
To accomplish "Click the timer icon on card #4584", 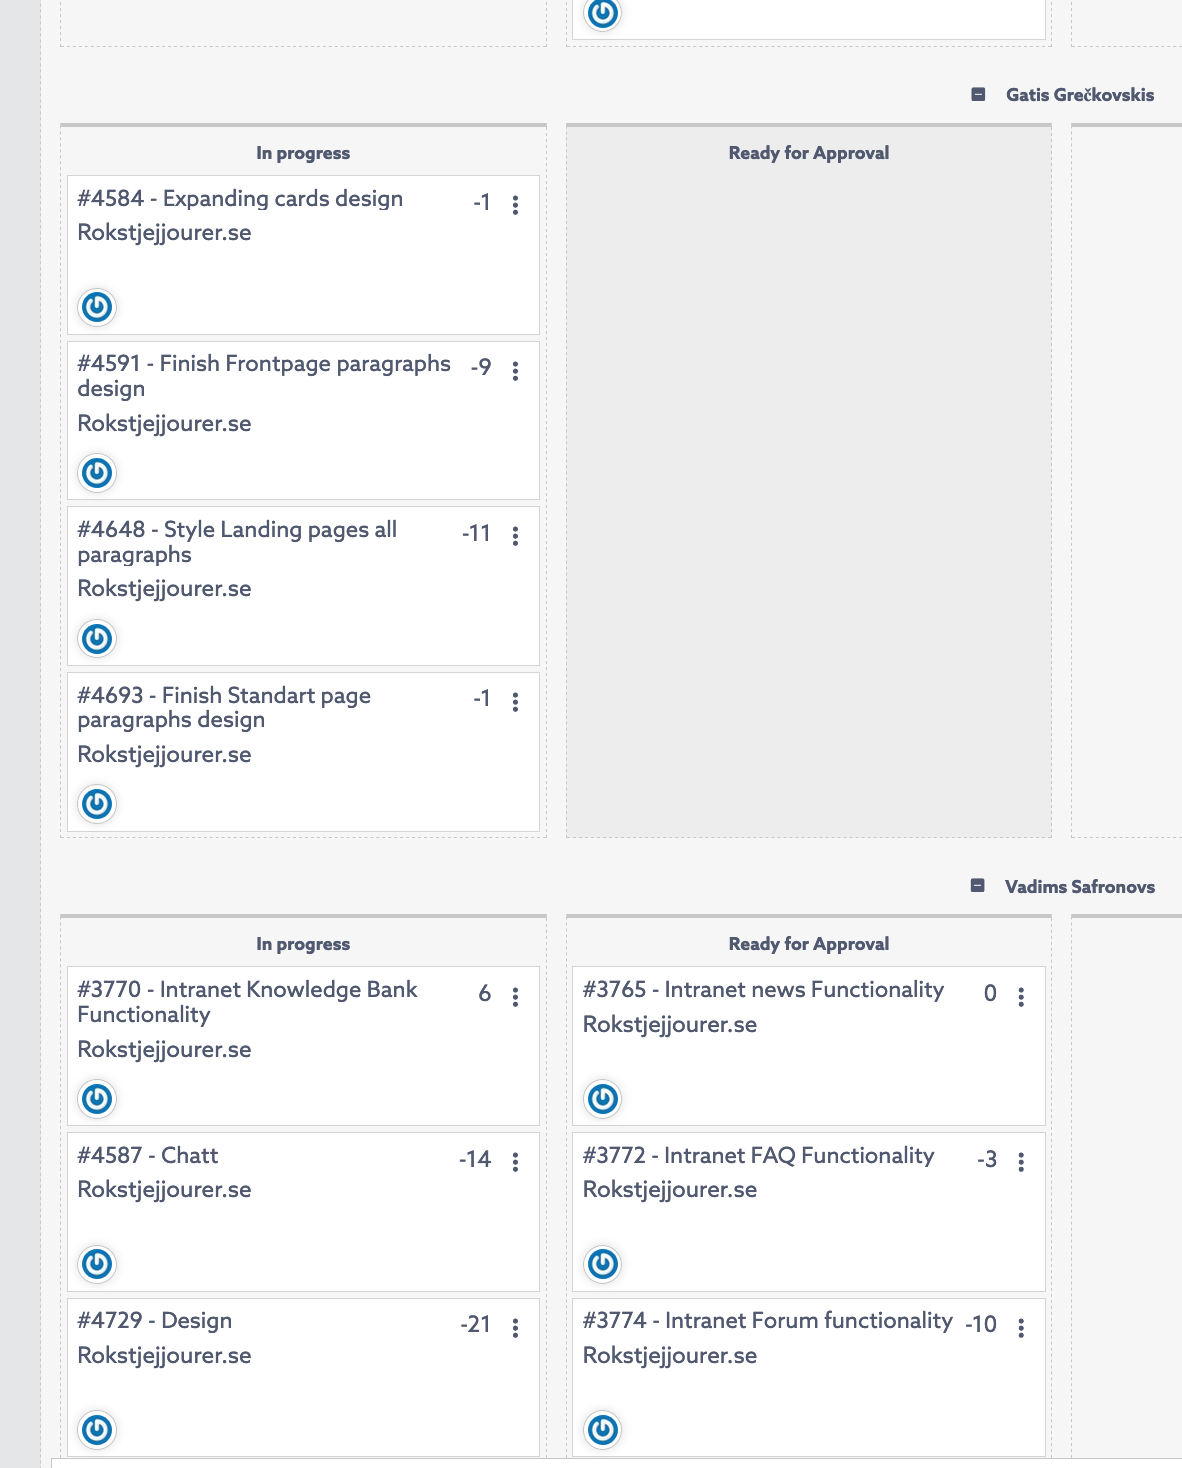I will coord(97,307).
